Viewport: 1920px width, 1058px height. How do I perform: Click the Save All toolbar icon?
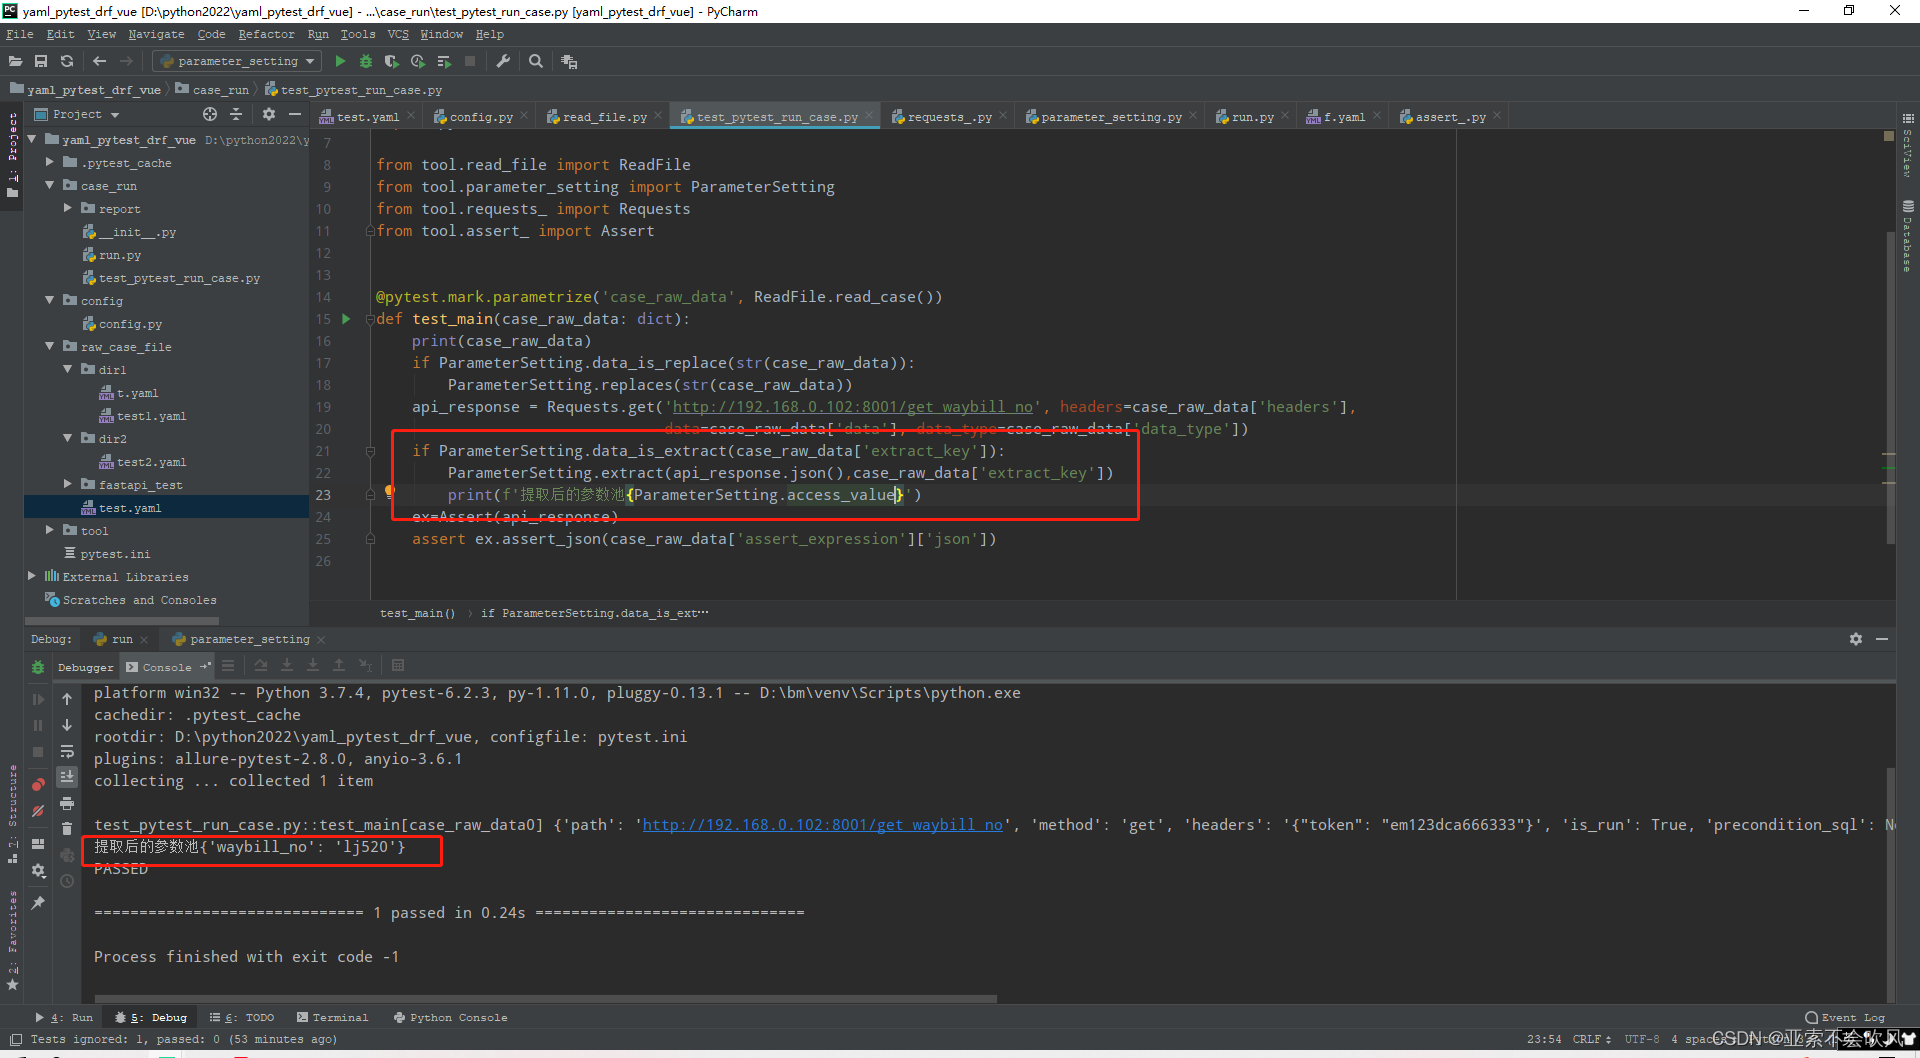point(41,61)
